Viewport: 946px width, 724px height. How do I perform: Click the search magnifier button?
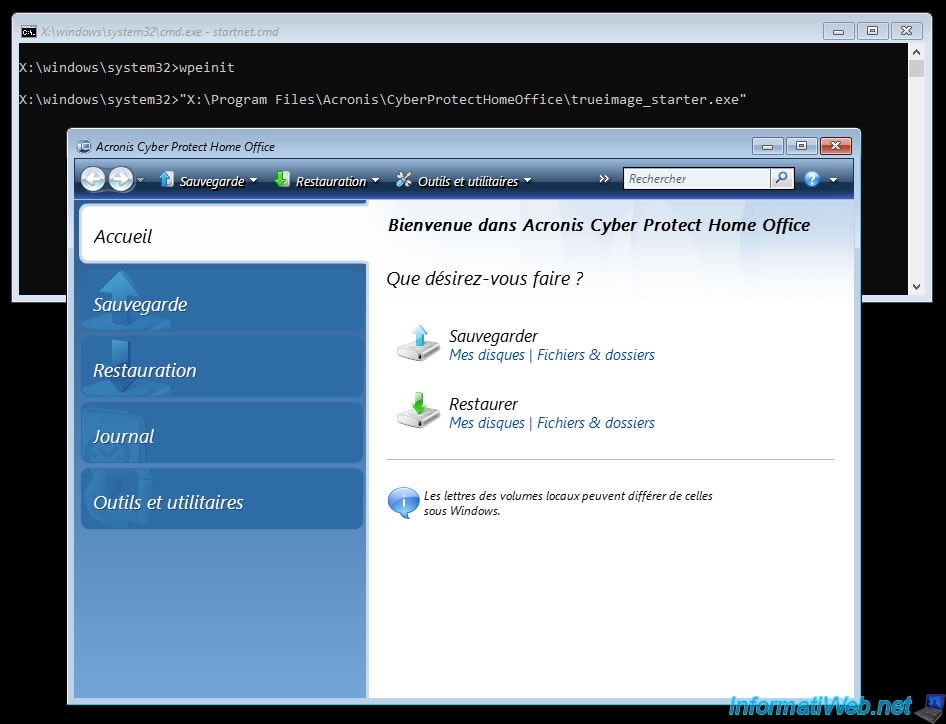pyautogui.click(x=781, y=179)
